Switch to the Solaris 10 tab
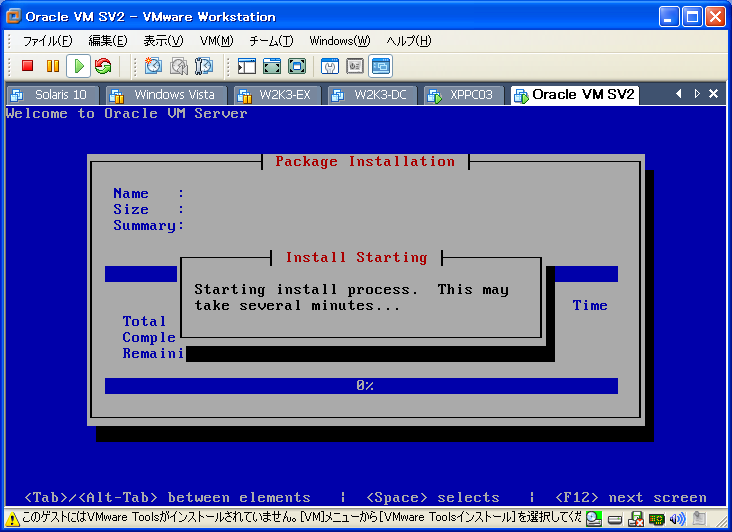The image size is (732, 532). click(52, 95)
